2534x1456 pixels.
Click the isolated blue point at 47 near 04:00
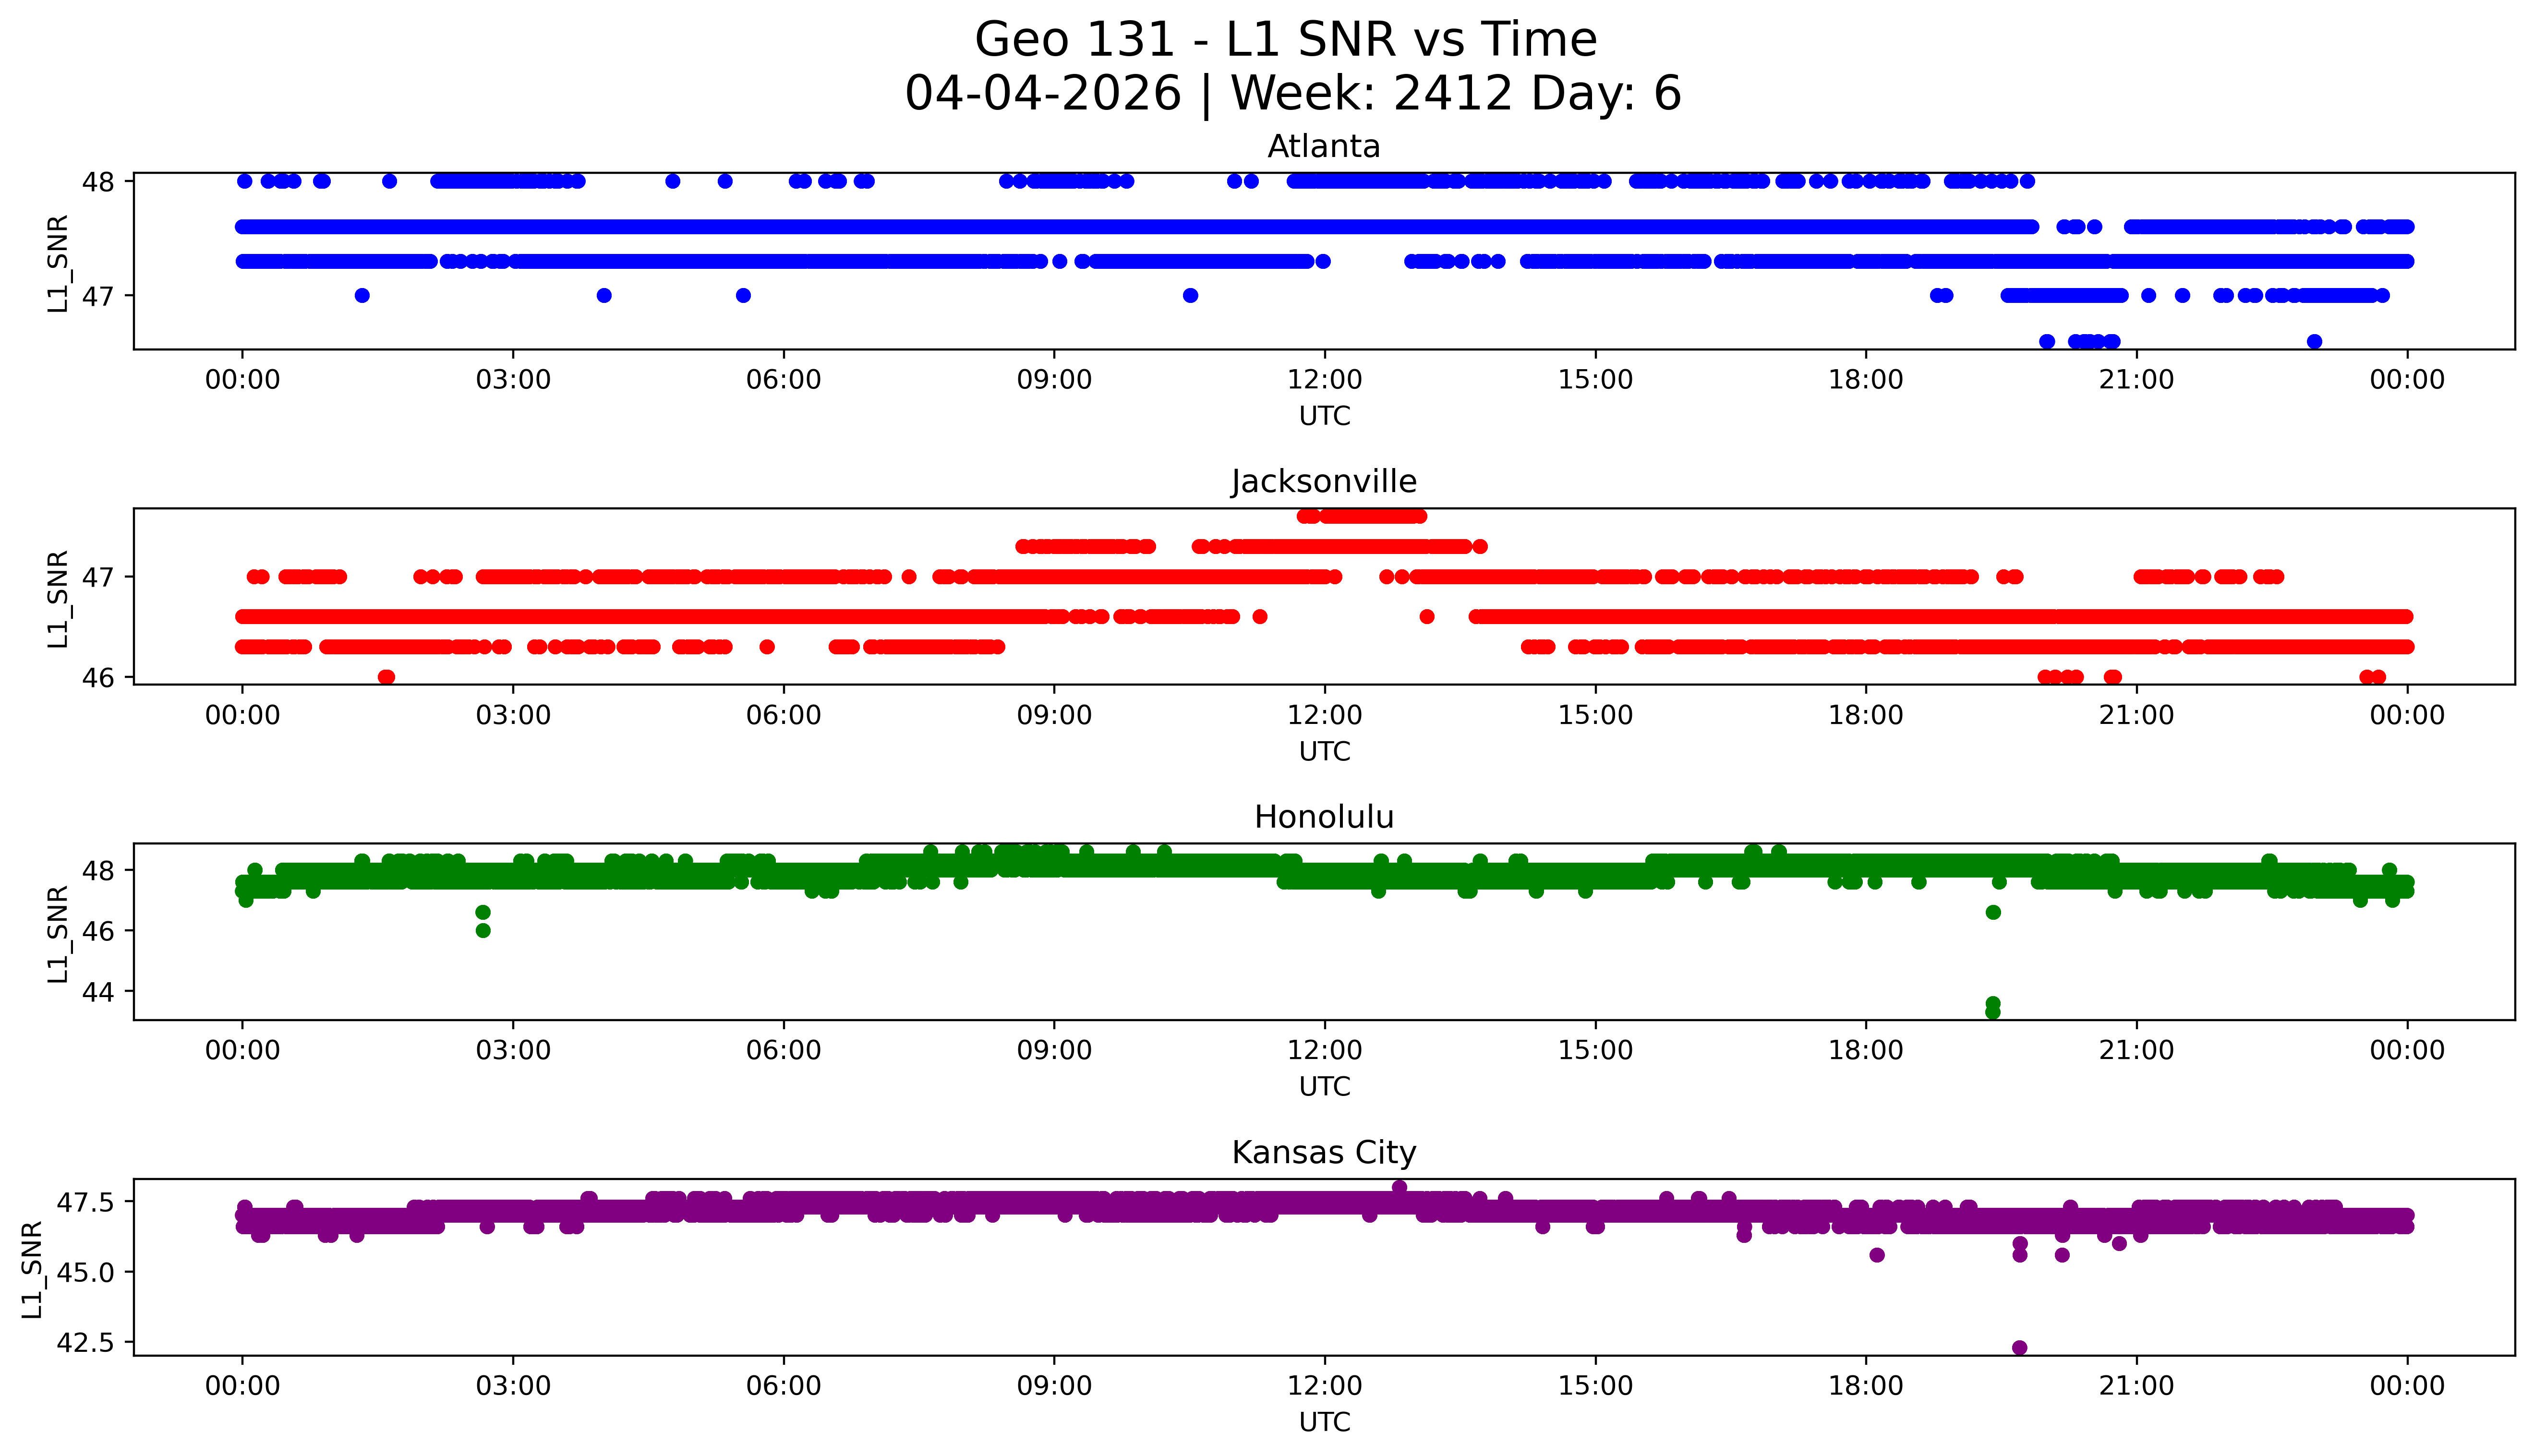point(603,295)
